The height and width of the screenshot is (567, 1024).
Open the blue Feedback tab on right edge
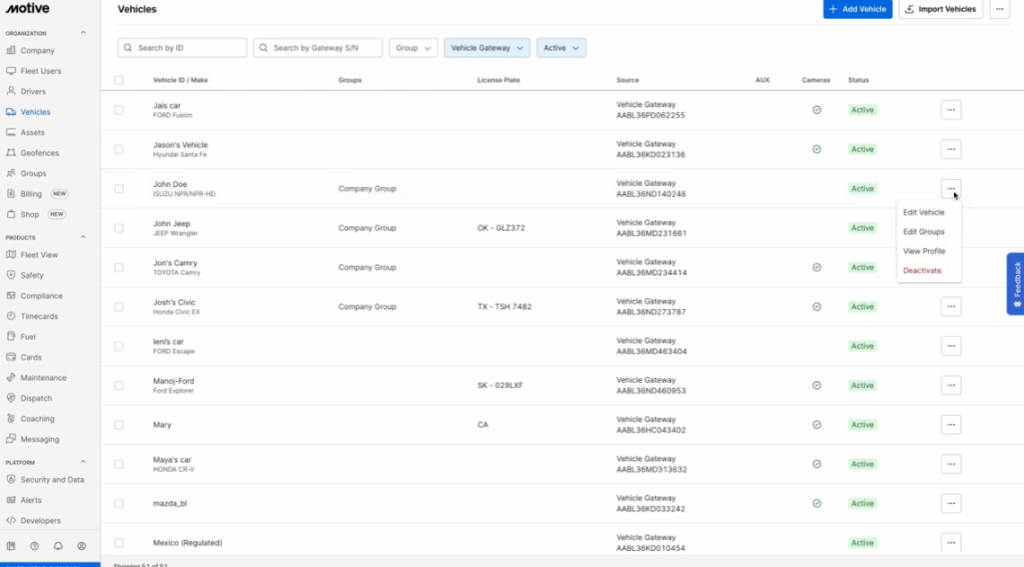coord(1015,283)
